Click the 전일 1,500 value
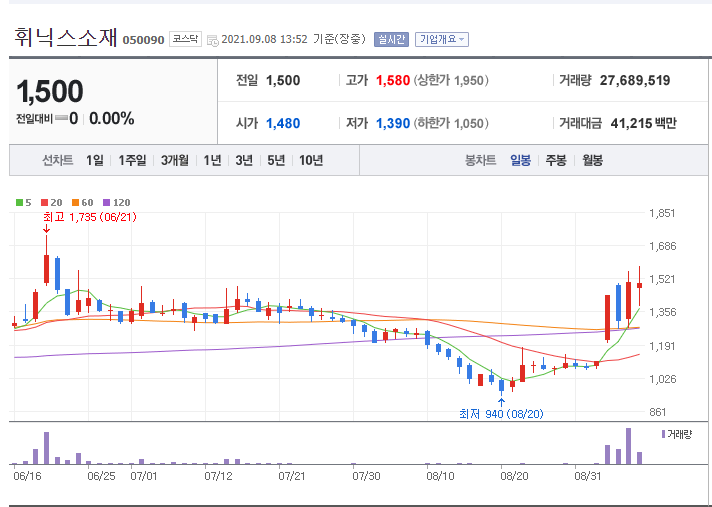The height and width of the screenshot is (507, 712). [x=283, y=80]
